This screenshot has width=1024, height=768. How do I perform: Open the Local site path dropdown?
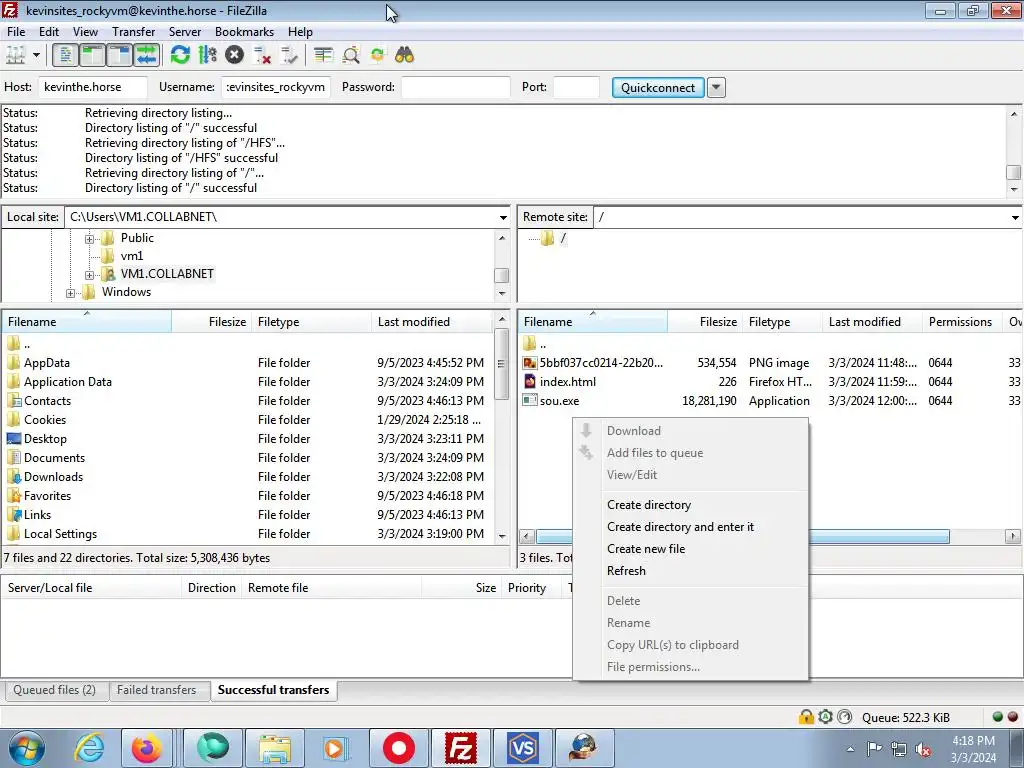coord(503,217)
